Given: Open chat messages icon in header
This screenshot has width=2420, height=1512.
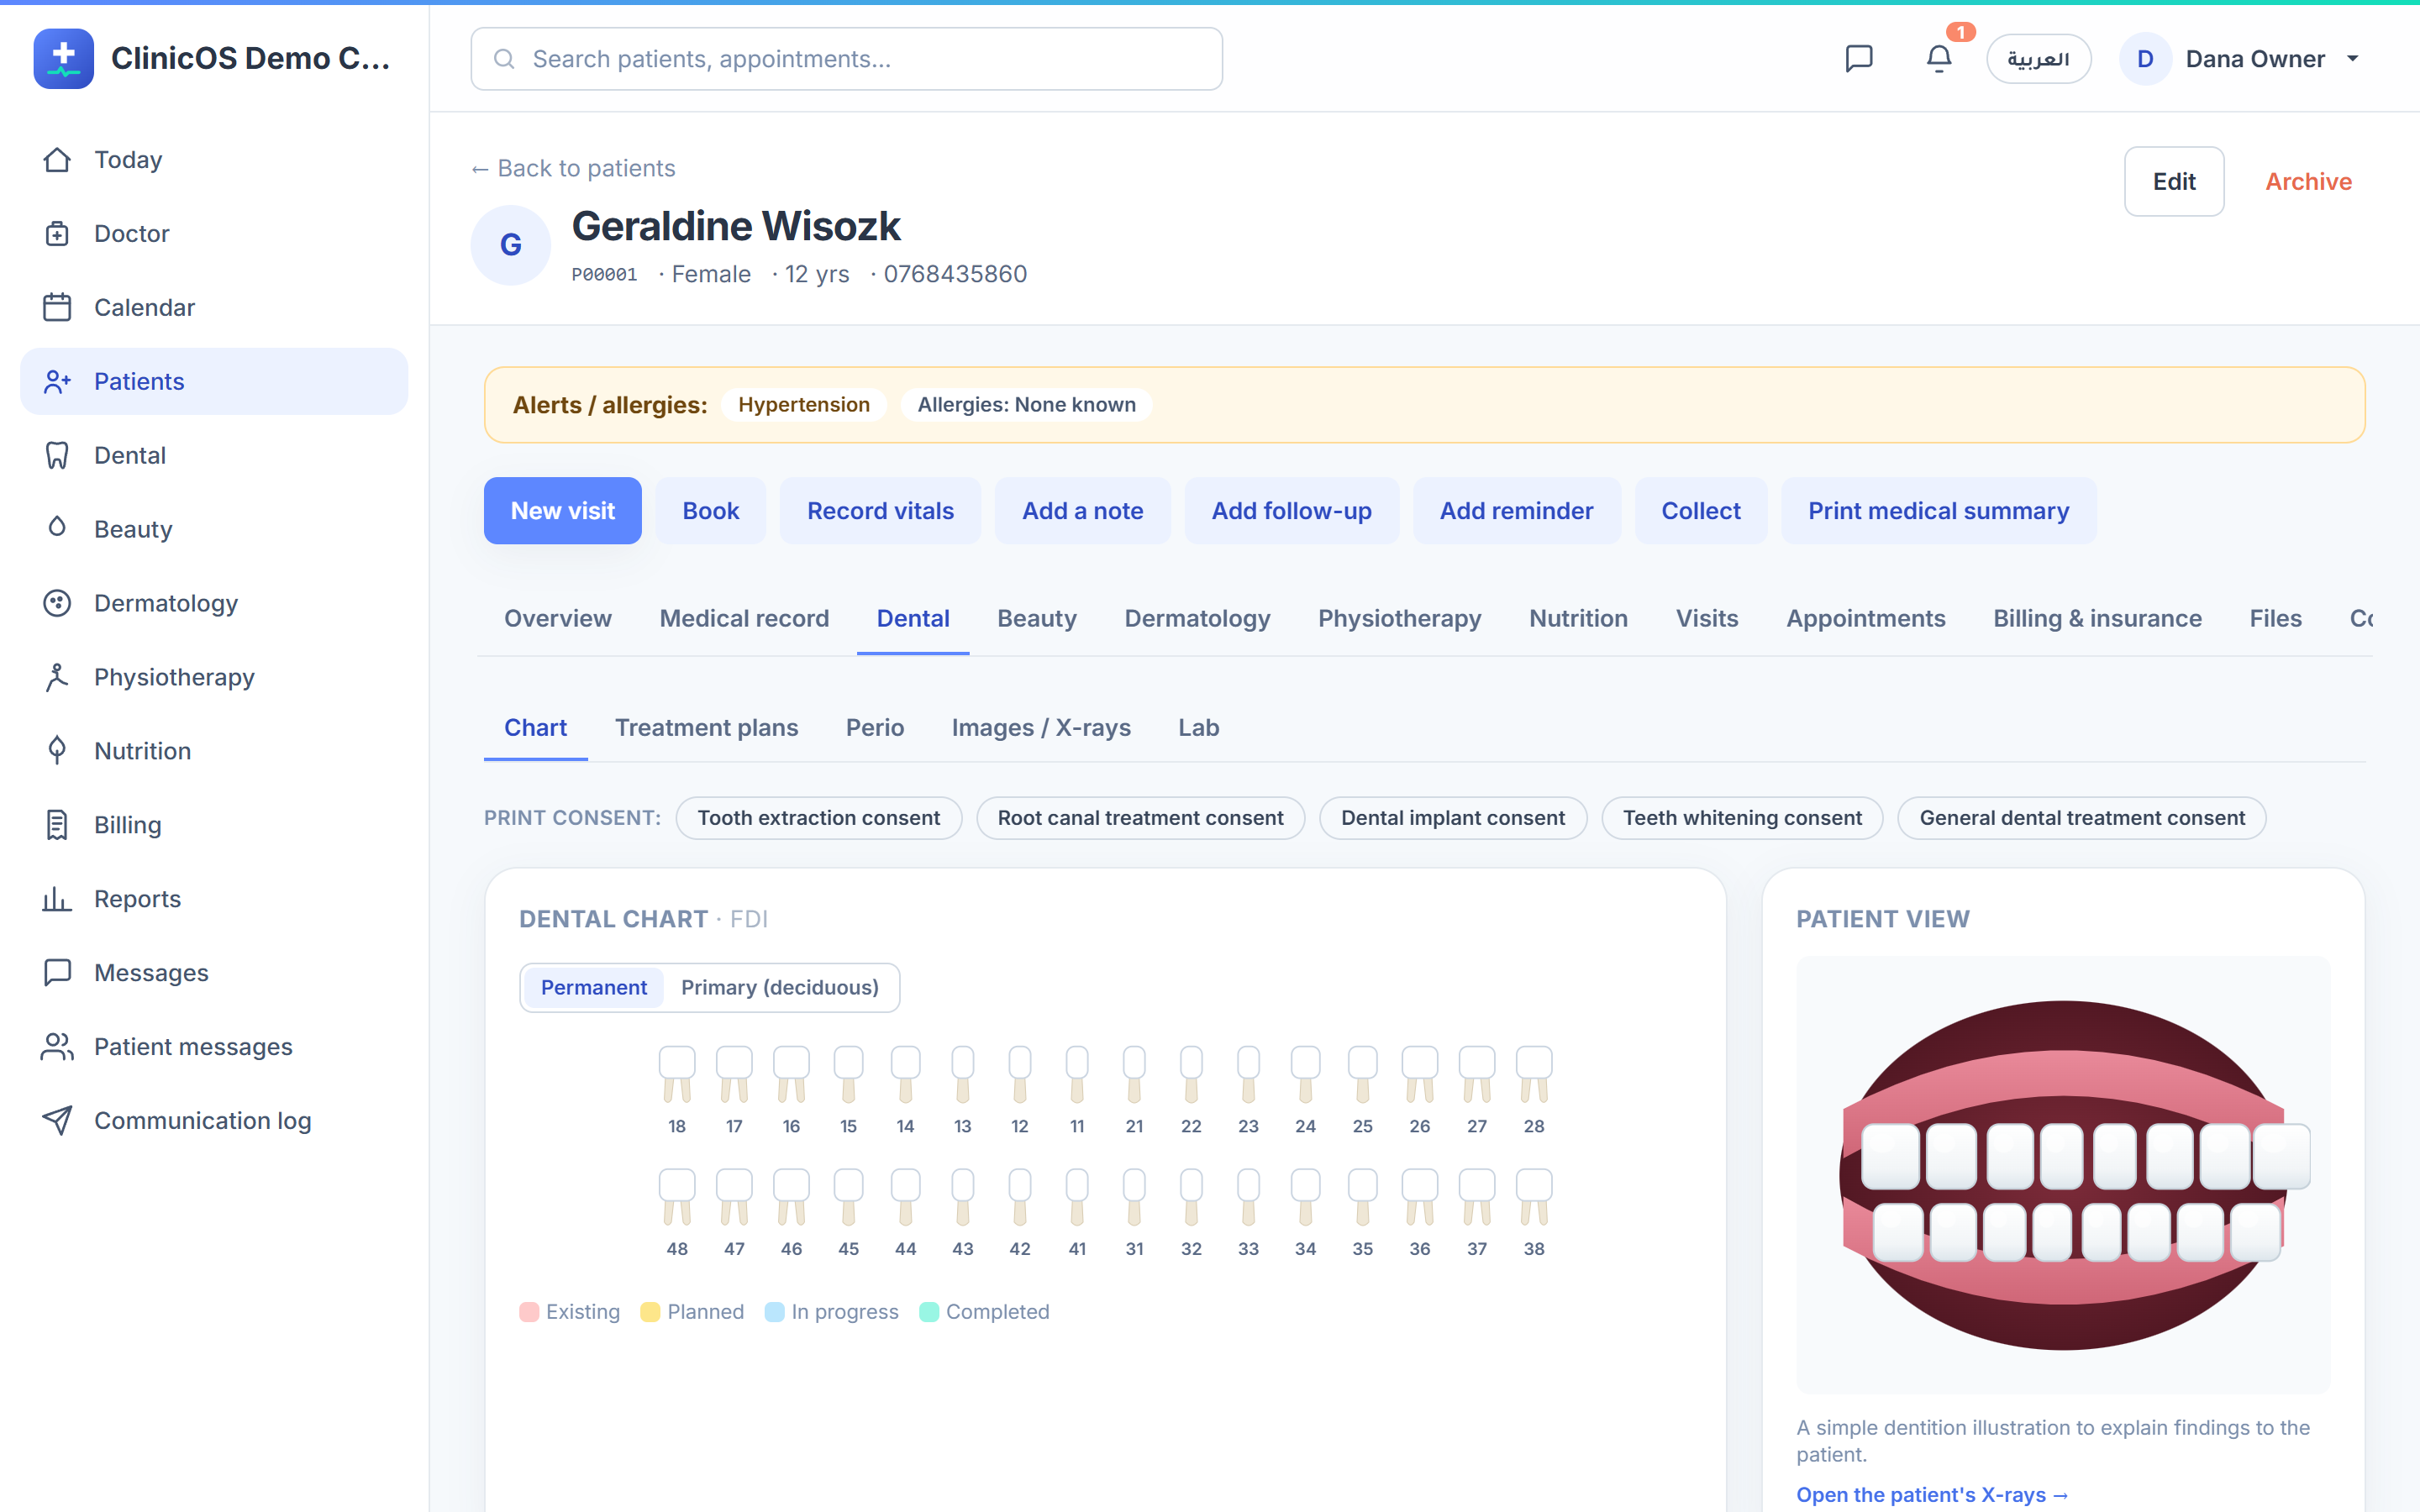Looking at the screenshot, I should click(x=1859, y=59).
